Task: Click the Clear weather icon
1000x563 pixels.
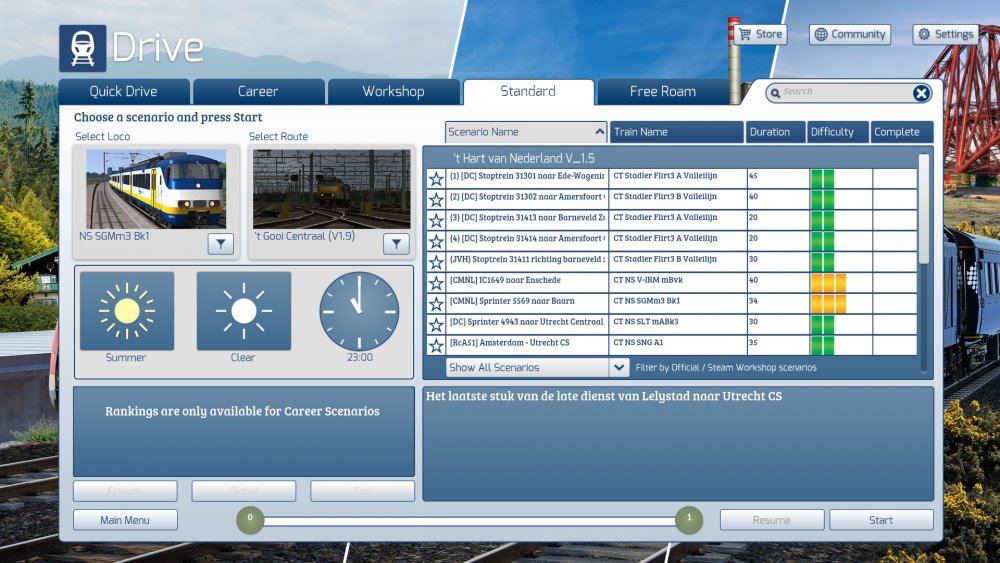Action: (x=243, y=311)
